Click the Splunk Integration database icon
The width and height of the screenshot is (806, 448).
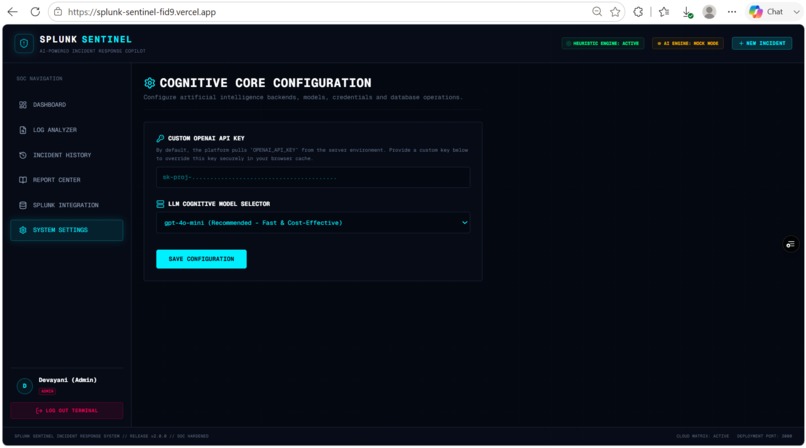[x=23, y=205]
